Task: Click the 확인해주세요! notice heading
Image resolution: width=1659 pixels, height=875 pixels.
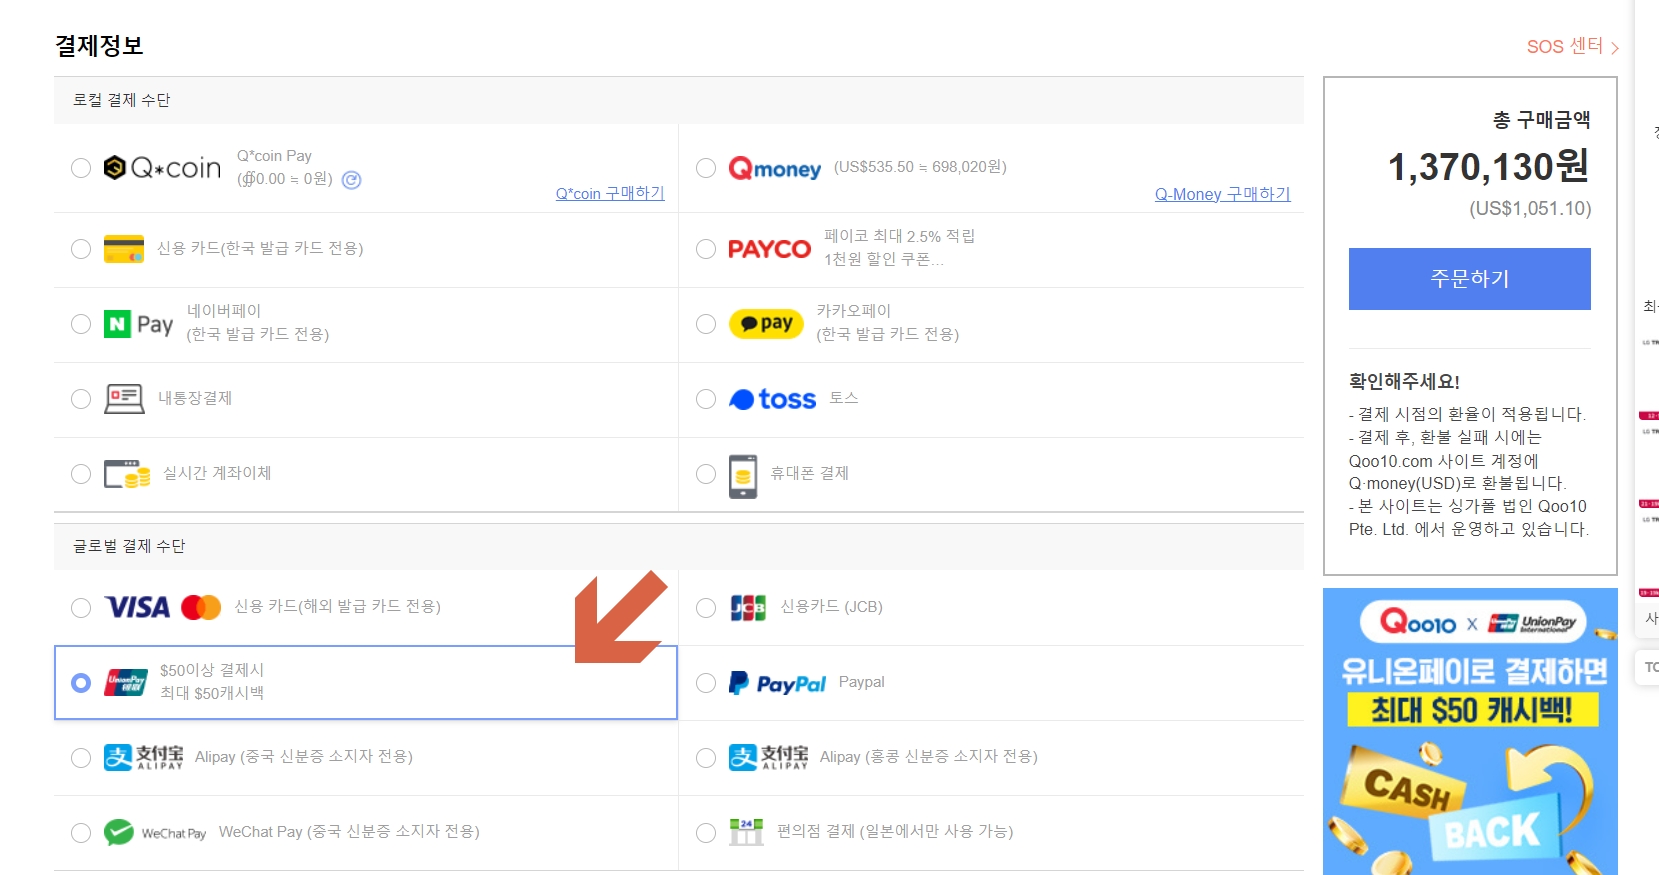Action: tap(1404, 381)
